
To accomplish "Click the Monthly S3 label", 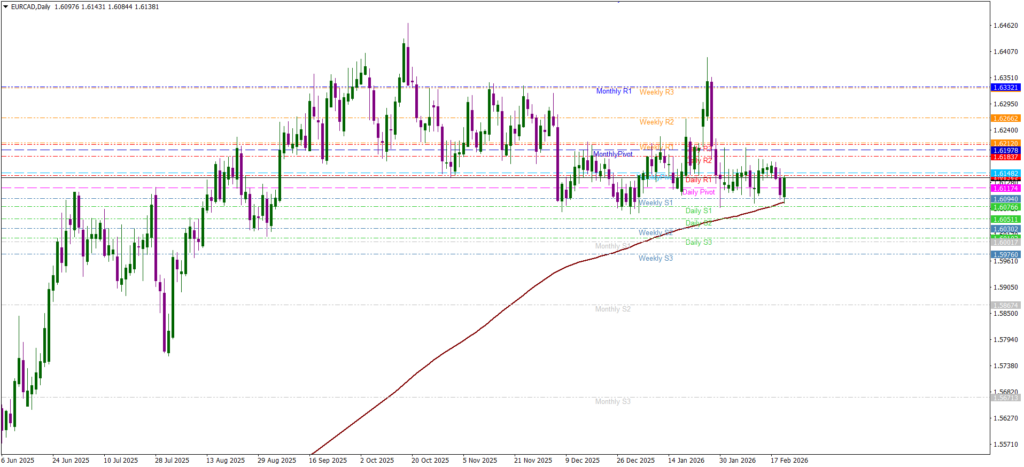I will point(612,401).
